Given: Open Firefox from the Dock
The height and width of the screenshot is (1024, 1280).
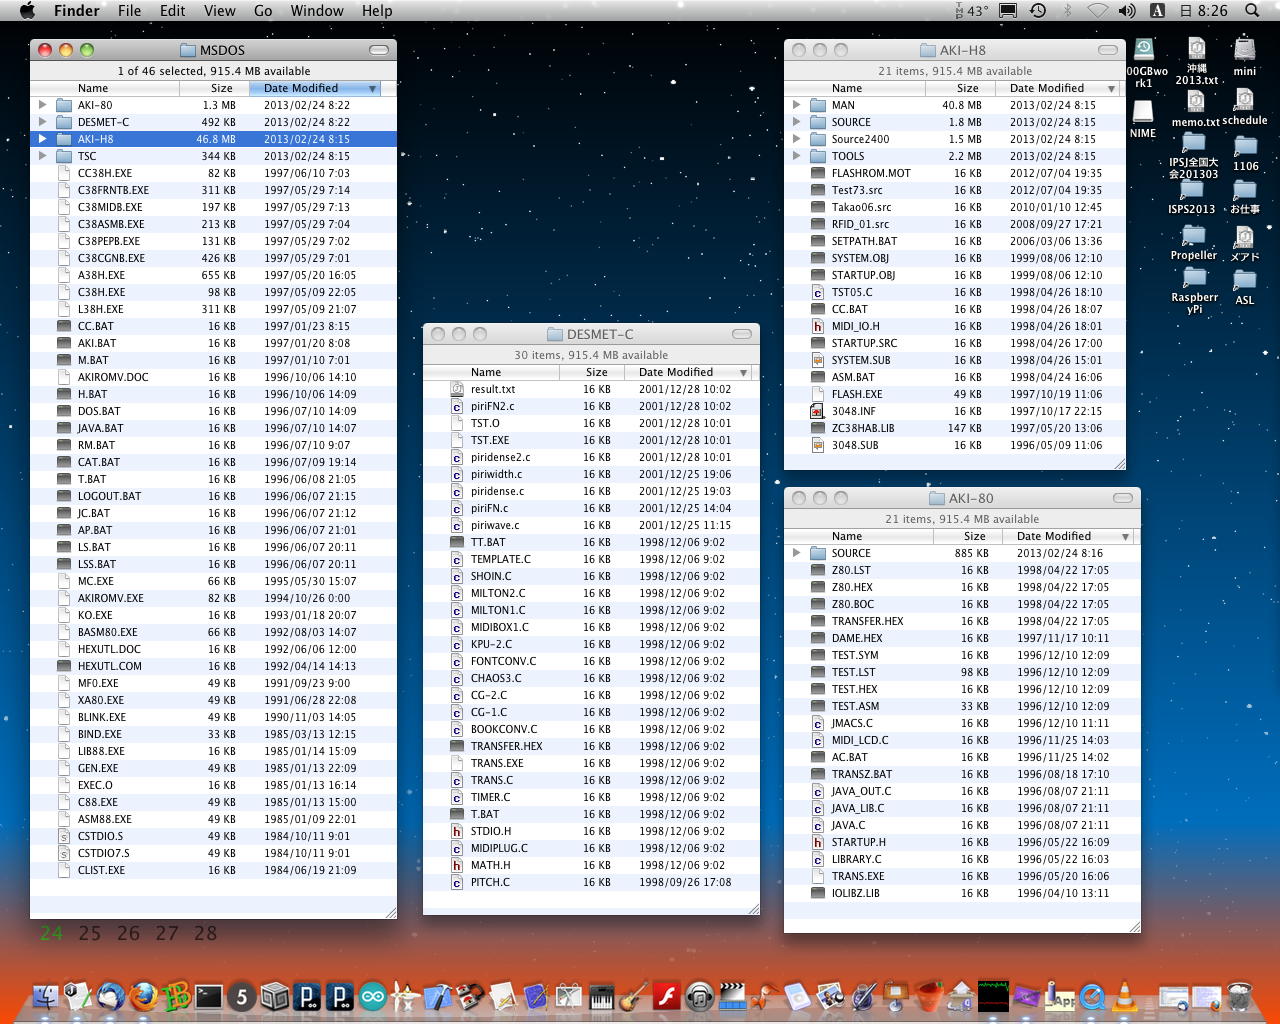Looking at the screenshot, I should click(143, 996).
